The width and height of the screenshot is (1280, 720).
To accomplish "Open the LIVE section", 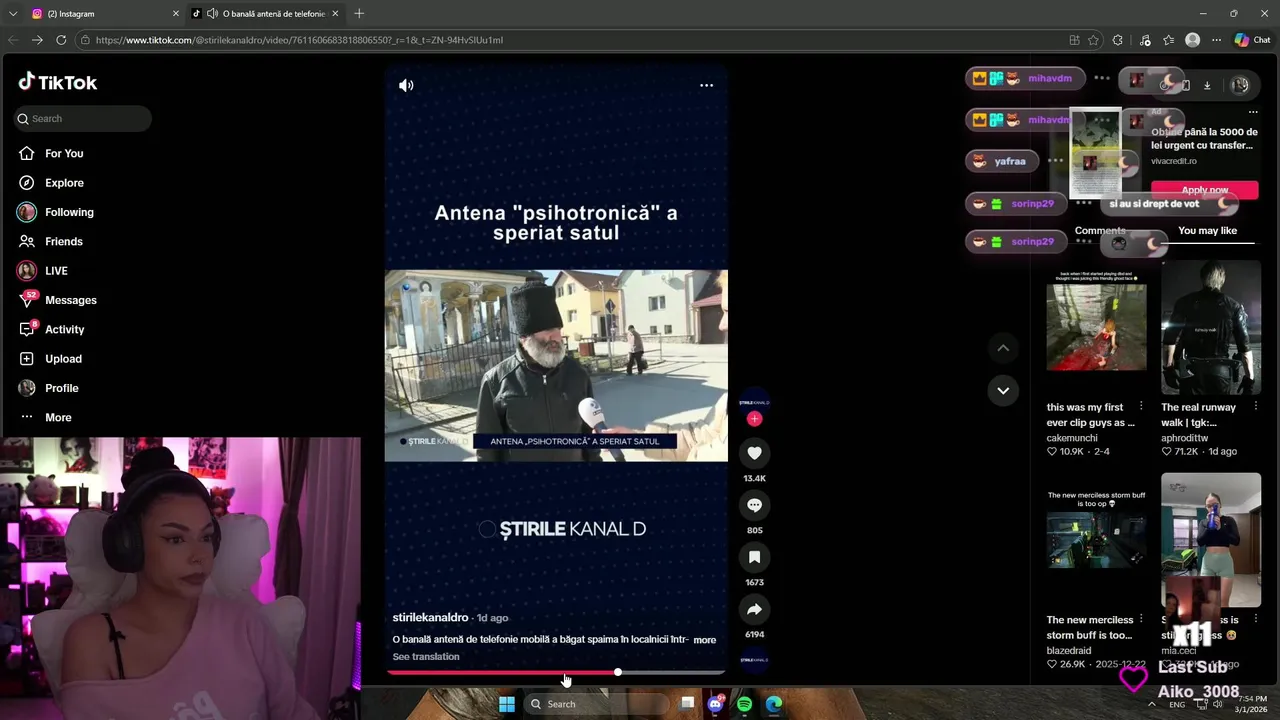I will [x=56, y=271].
